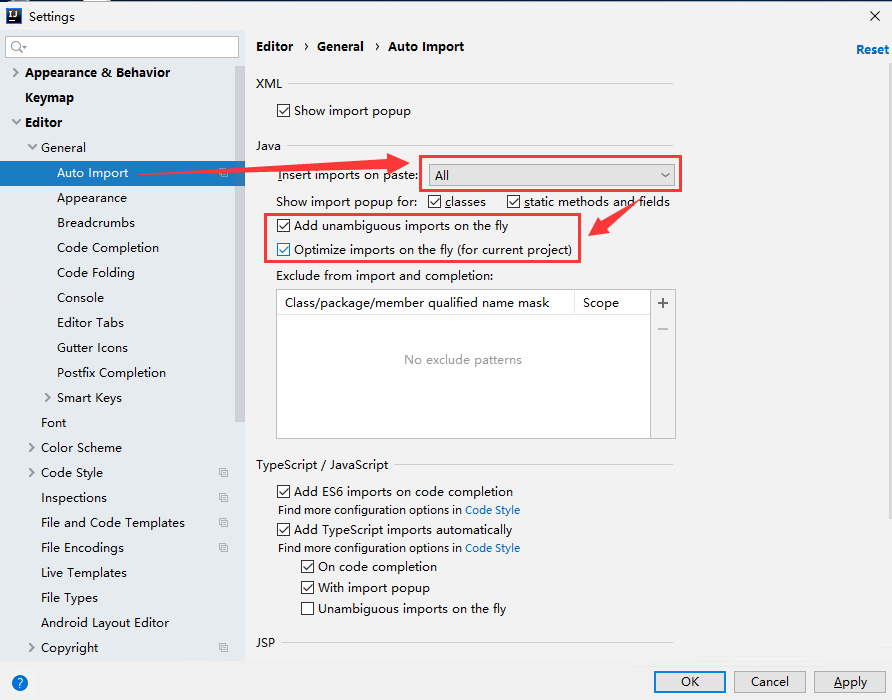
Task: Open Console settings
Action: [81, 298]
